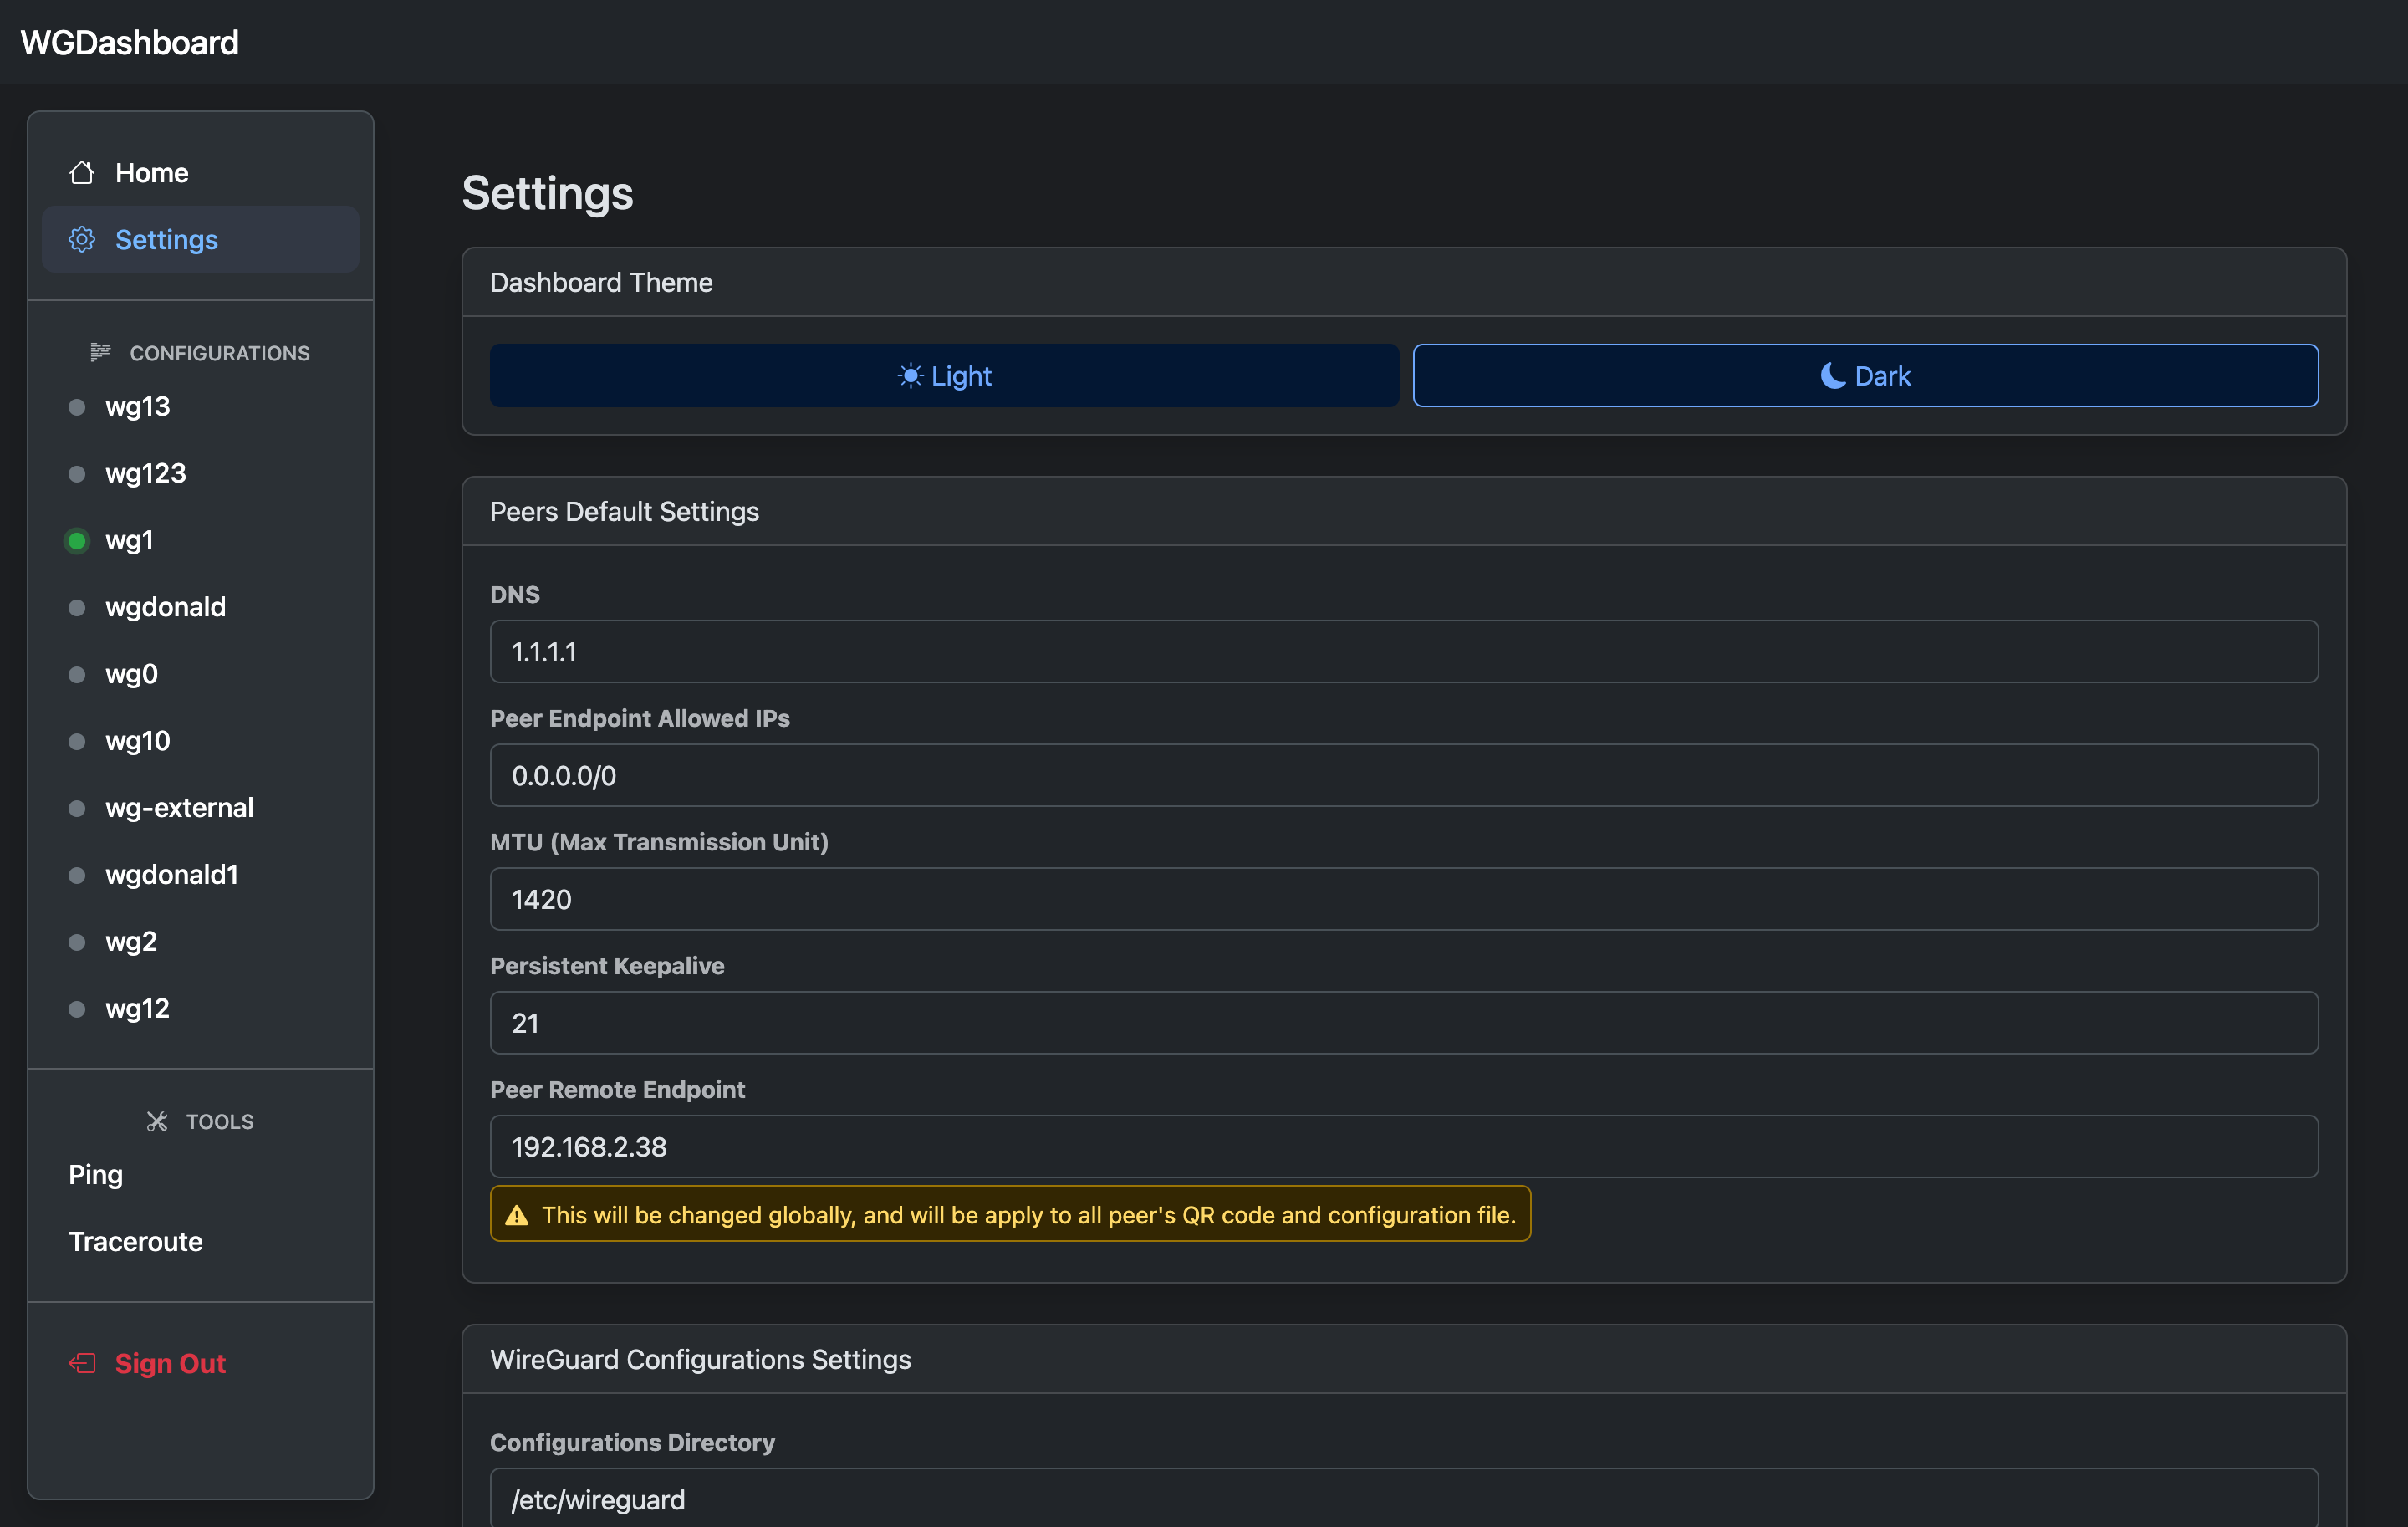Click the status dot beside wgdonald
Viewport: 2408px width, 1527px height.
point(77,608)
